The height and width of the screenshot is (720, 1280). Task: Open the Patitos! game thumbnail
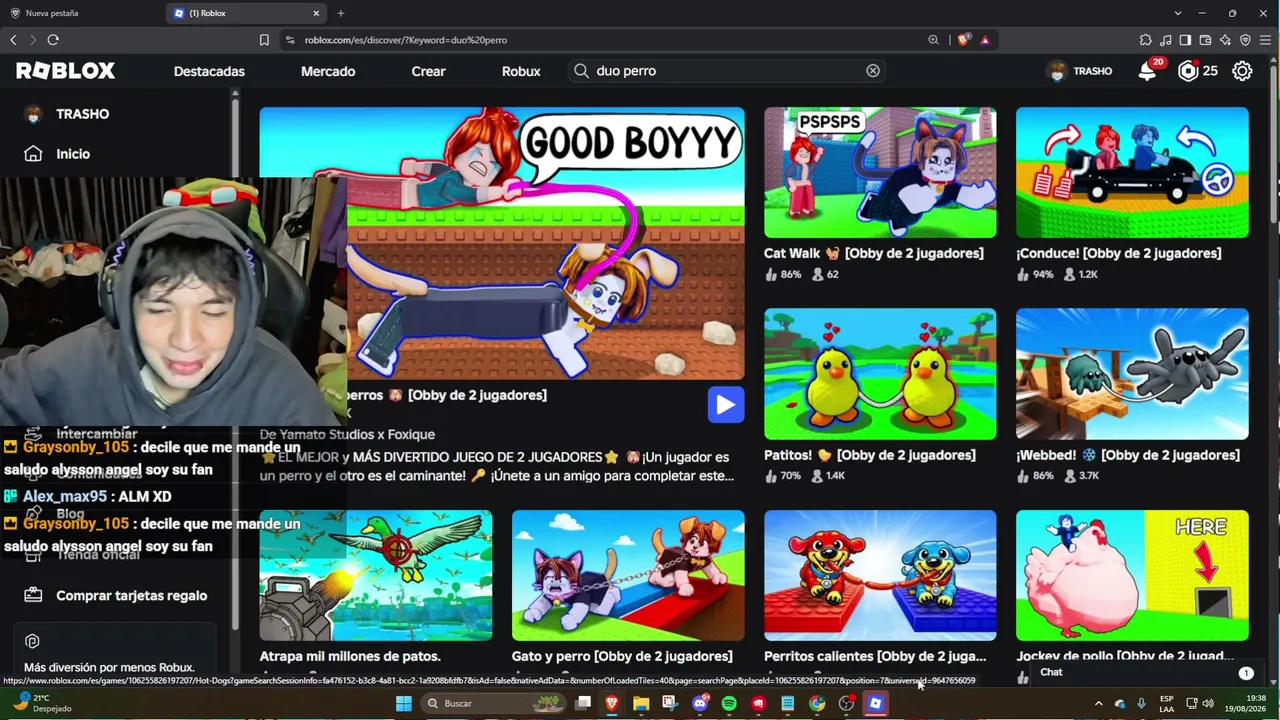pos(880,374)
